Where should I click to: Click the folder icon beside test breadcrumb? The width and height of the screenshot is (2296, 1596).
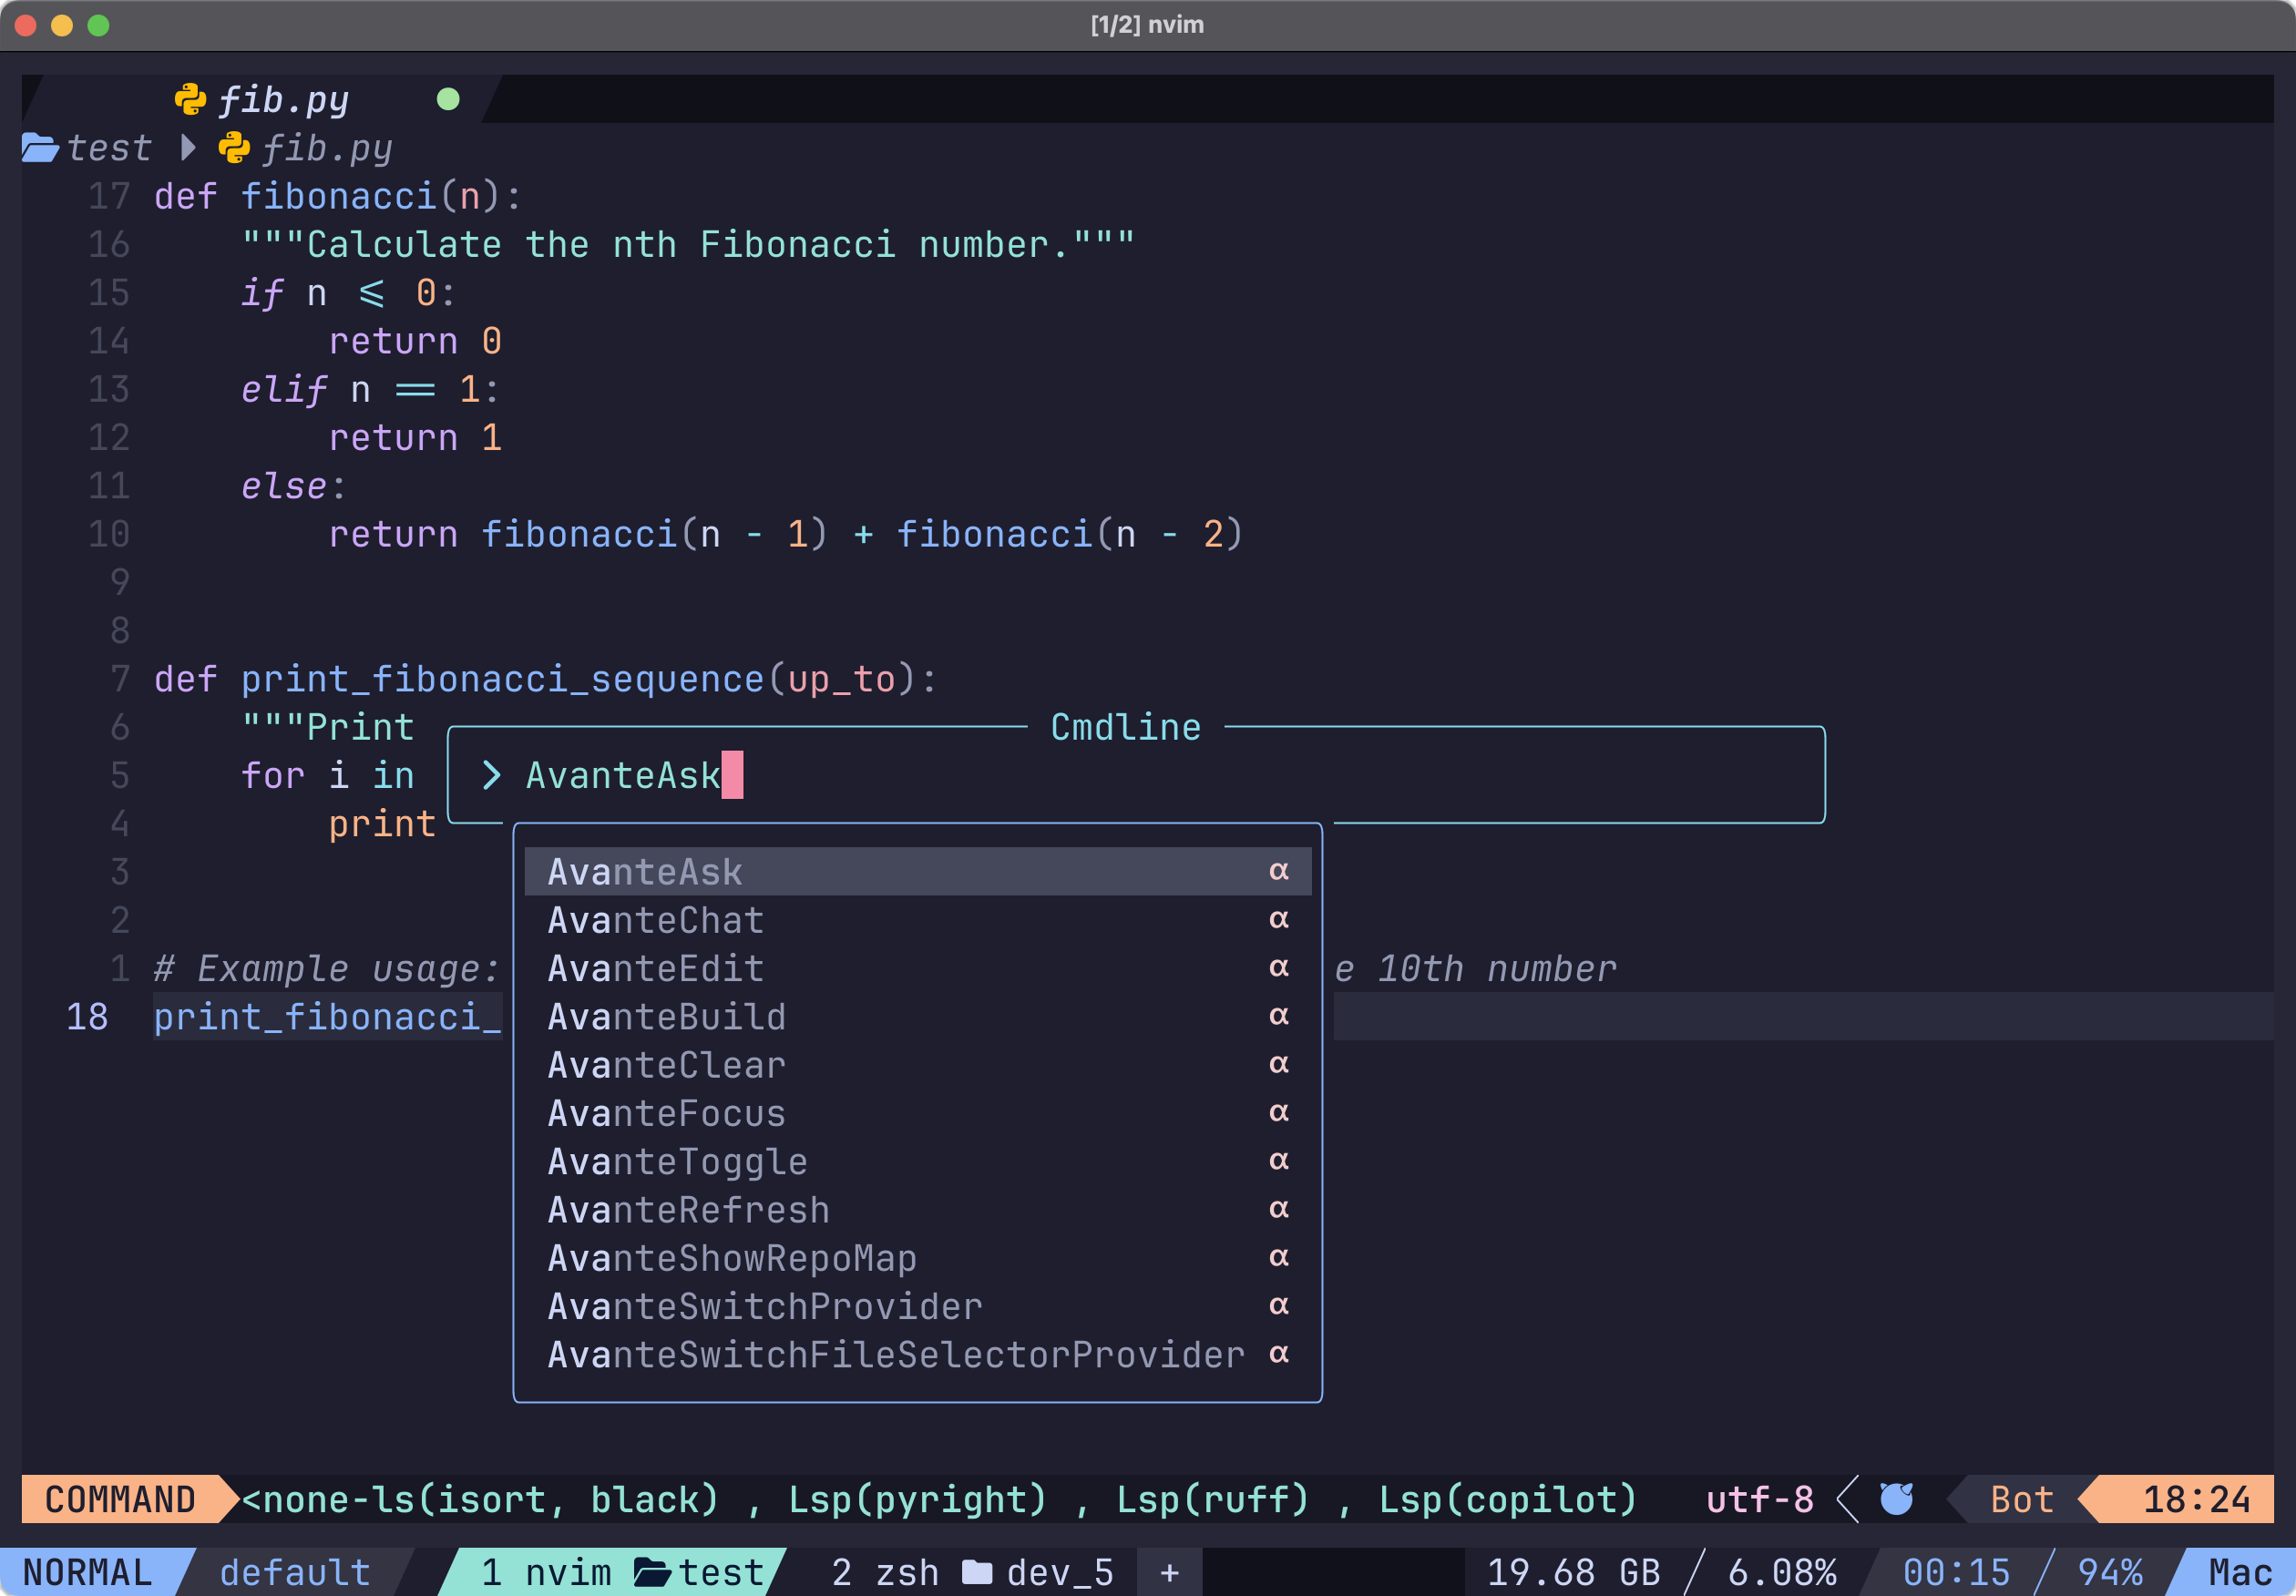pyautogui.click(x=40, y=148)
